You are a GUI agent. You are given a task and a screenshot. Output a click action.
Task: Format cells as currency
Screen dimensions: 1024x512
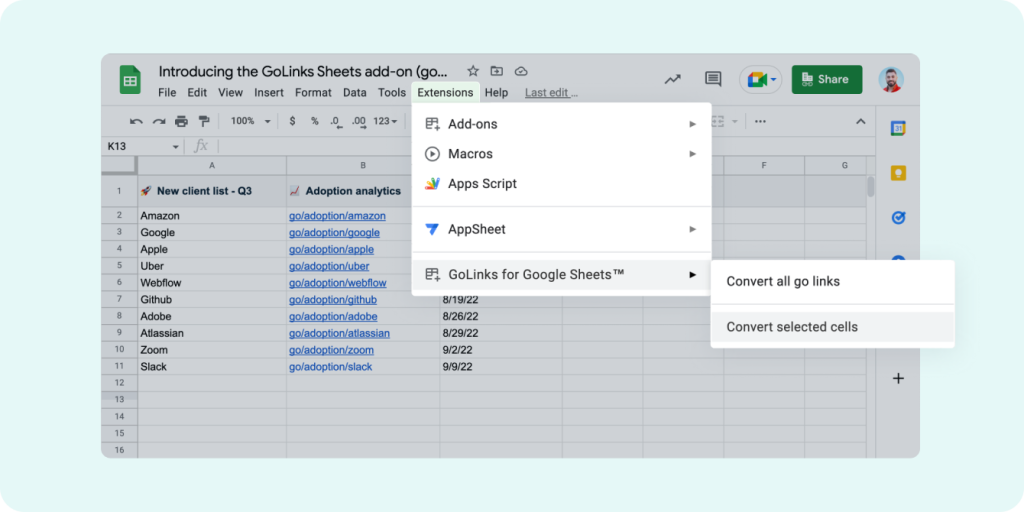[292, 121]
